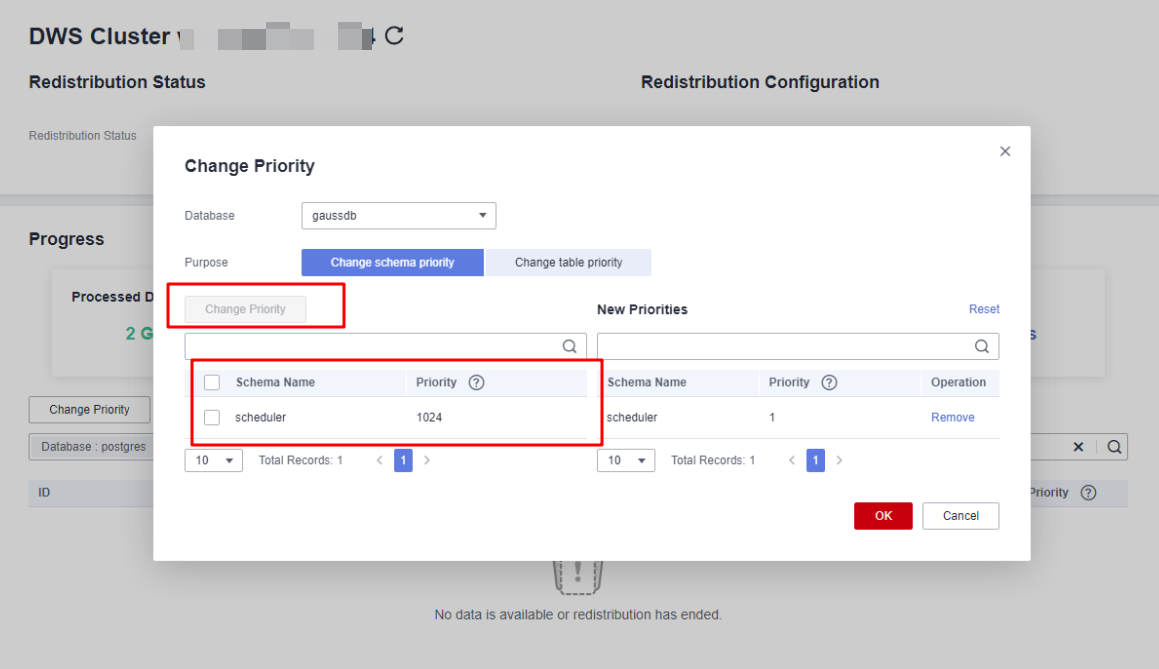Screen dimensions: 1159x669
Task: Clear the background filter with X icon
Action: coord(1078,447)
